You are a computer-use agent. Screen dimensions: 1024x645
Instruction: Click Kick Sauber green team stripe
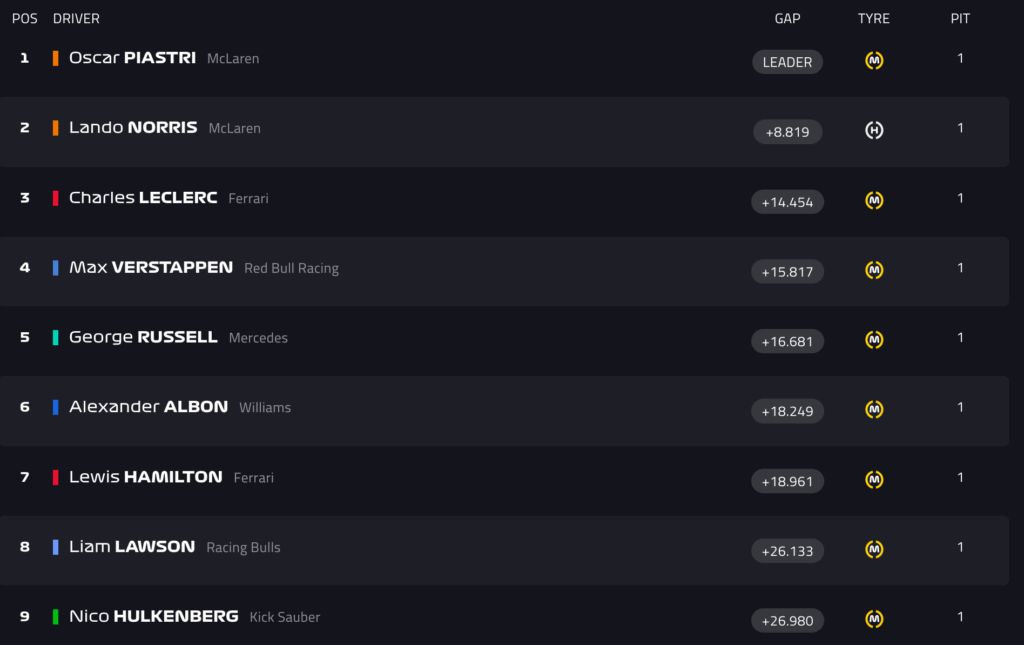pyautogui.click(x=56, y=617)
